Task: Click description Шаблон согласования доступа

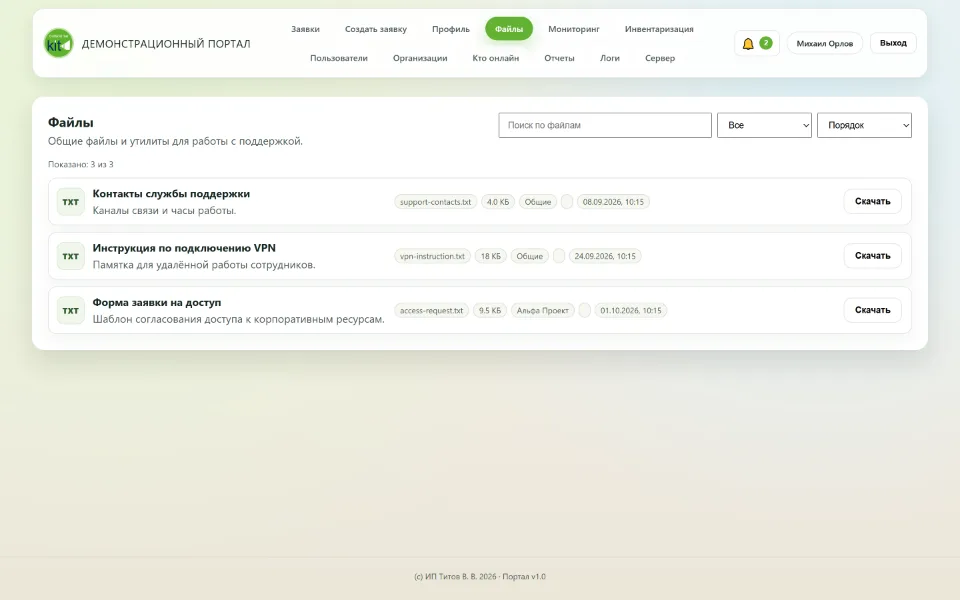Action: (x=238, y=320)
